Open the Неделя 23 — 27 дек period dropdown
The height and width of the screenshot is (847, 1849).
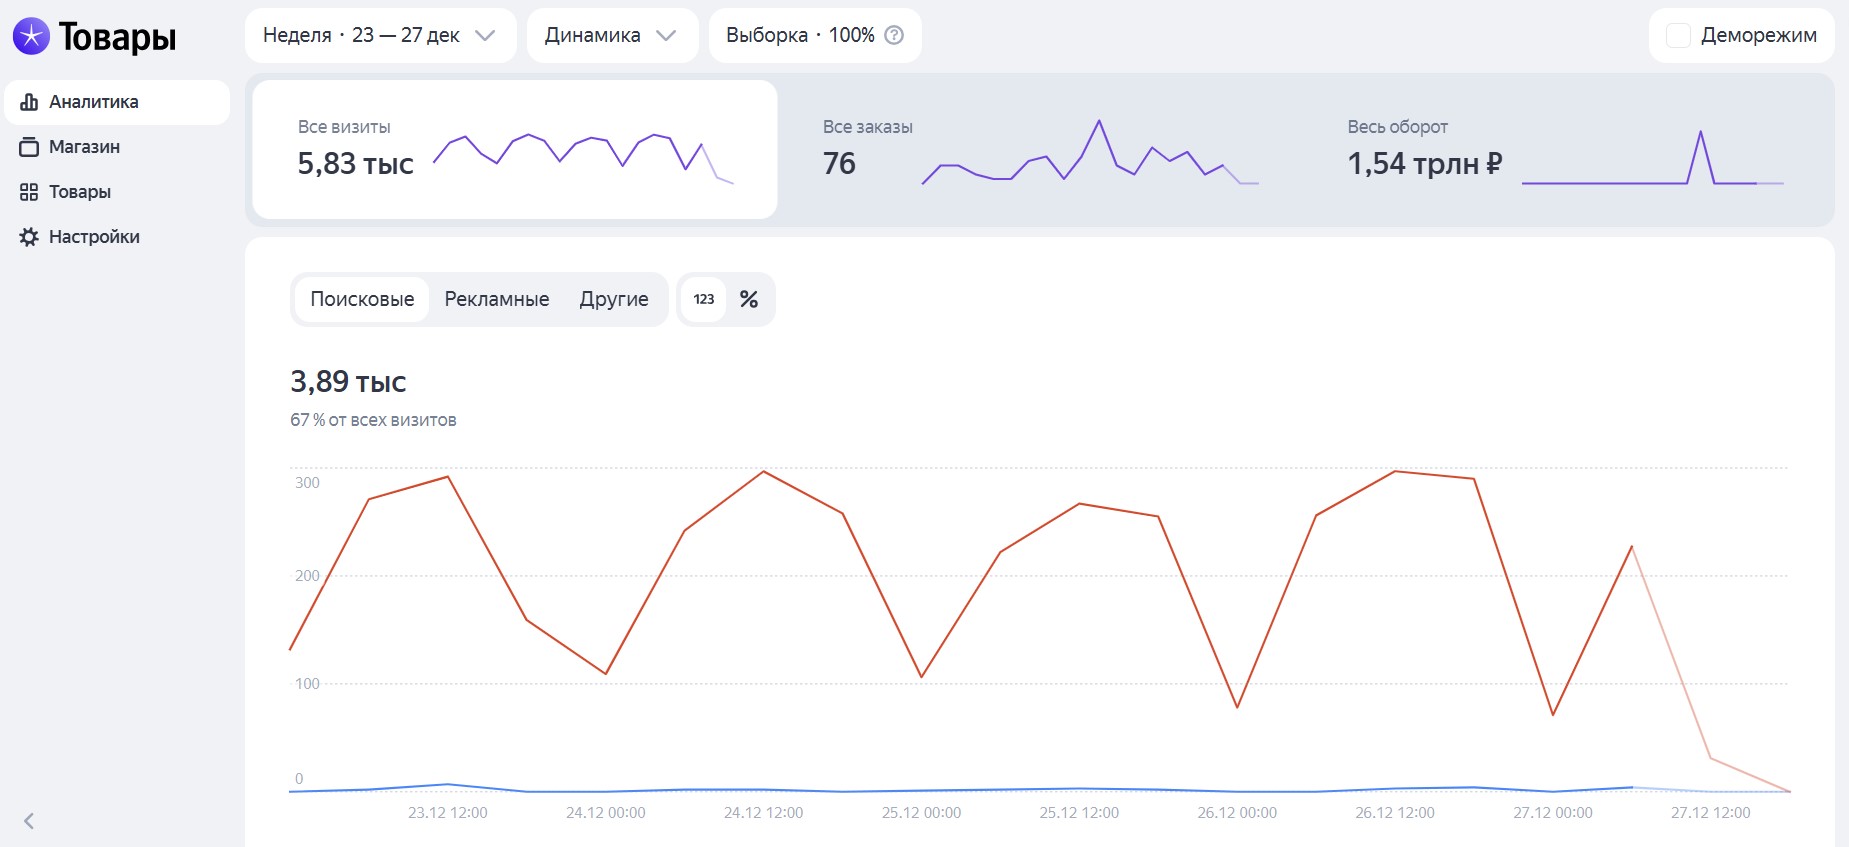click(x=380, y=35)
